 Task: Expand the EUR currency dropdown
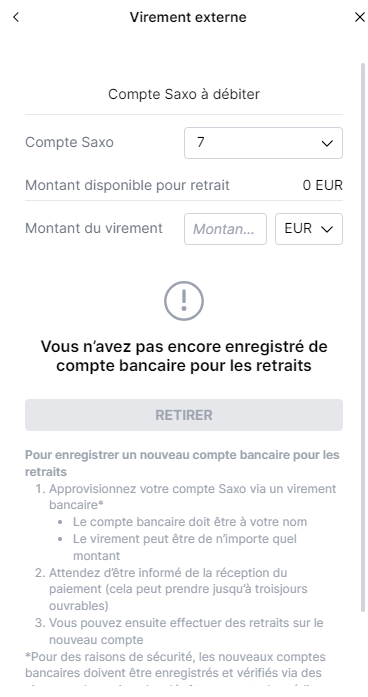coord(309,229)
